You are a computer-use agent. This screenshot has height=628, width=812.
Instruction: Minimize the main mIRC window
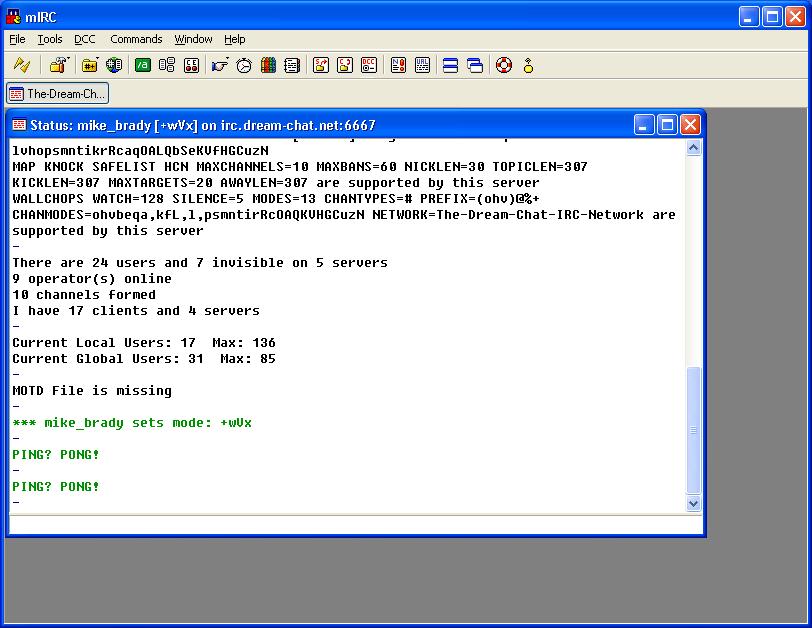coord(748,17)
